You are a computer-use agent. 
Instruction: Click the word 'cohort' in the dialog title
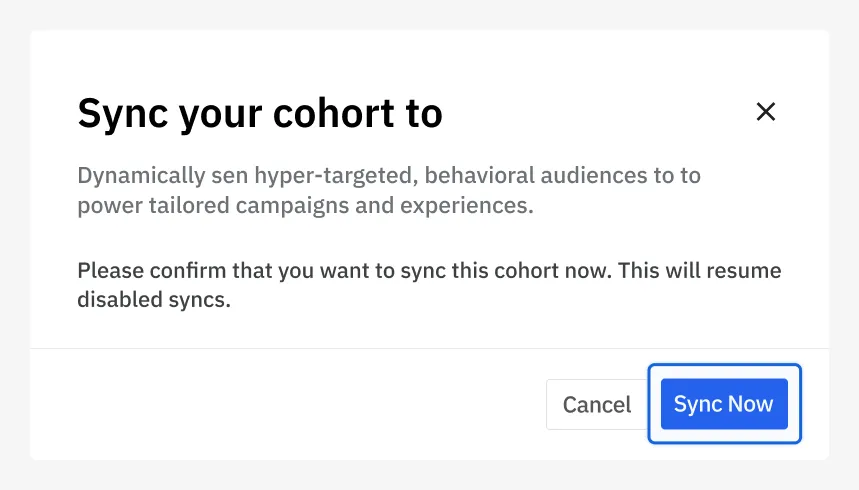334,113
